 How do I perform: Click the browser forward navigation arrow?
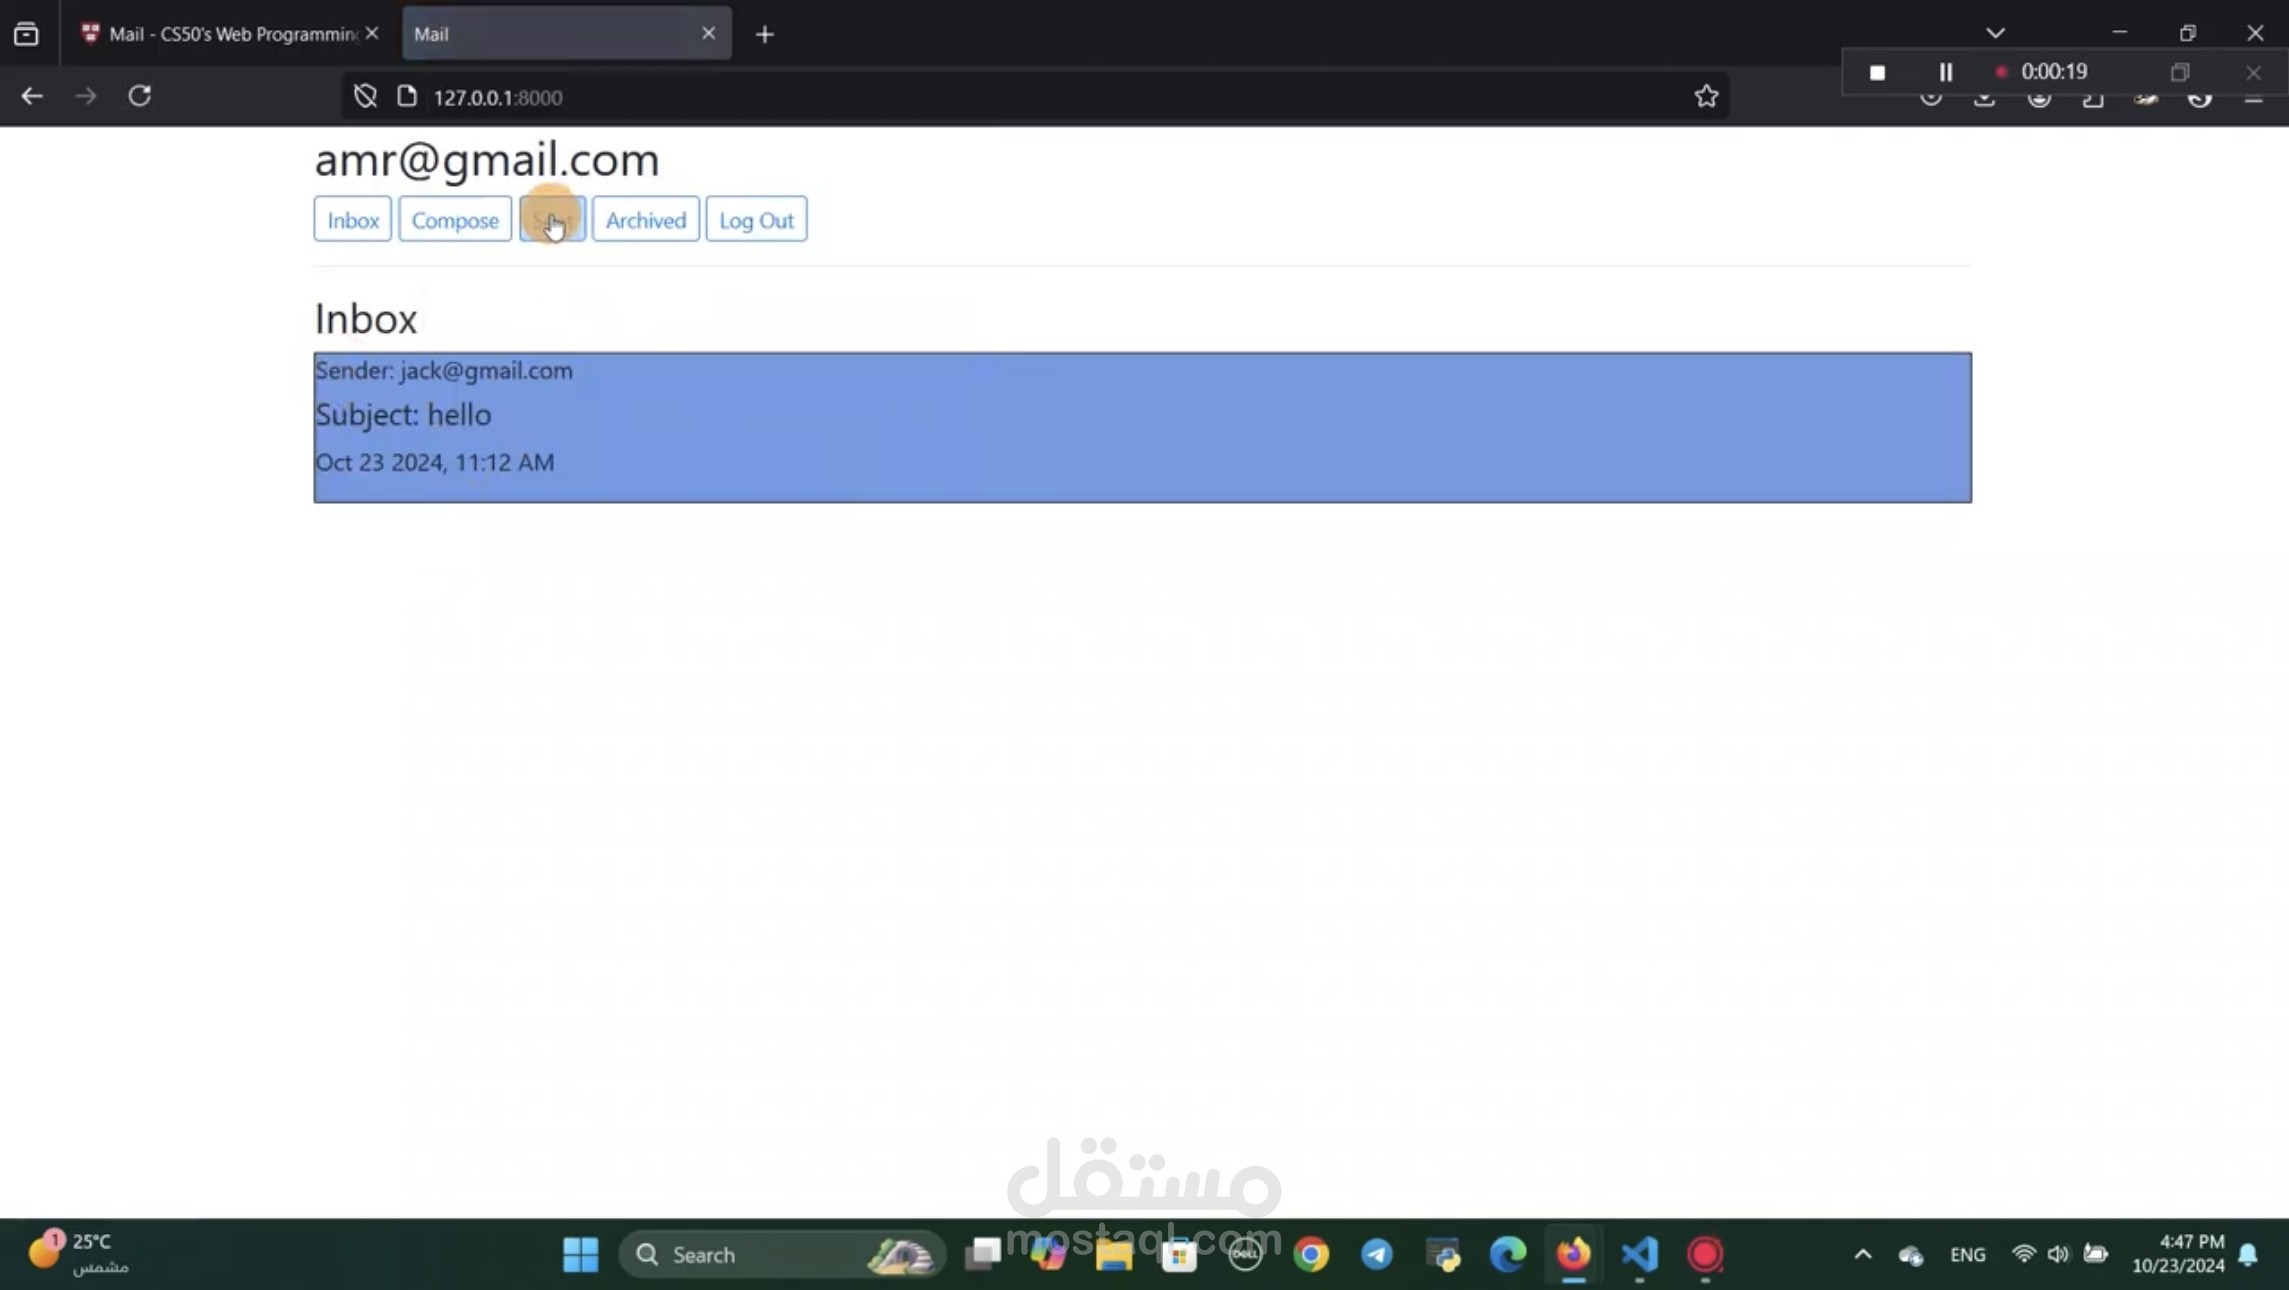point(86,96)
